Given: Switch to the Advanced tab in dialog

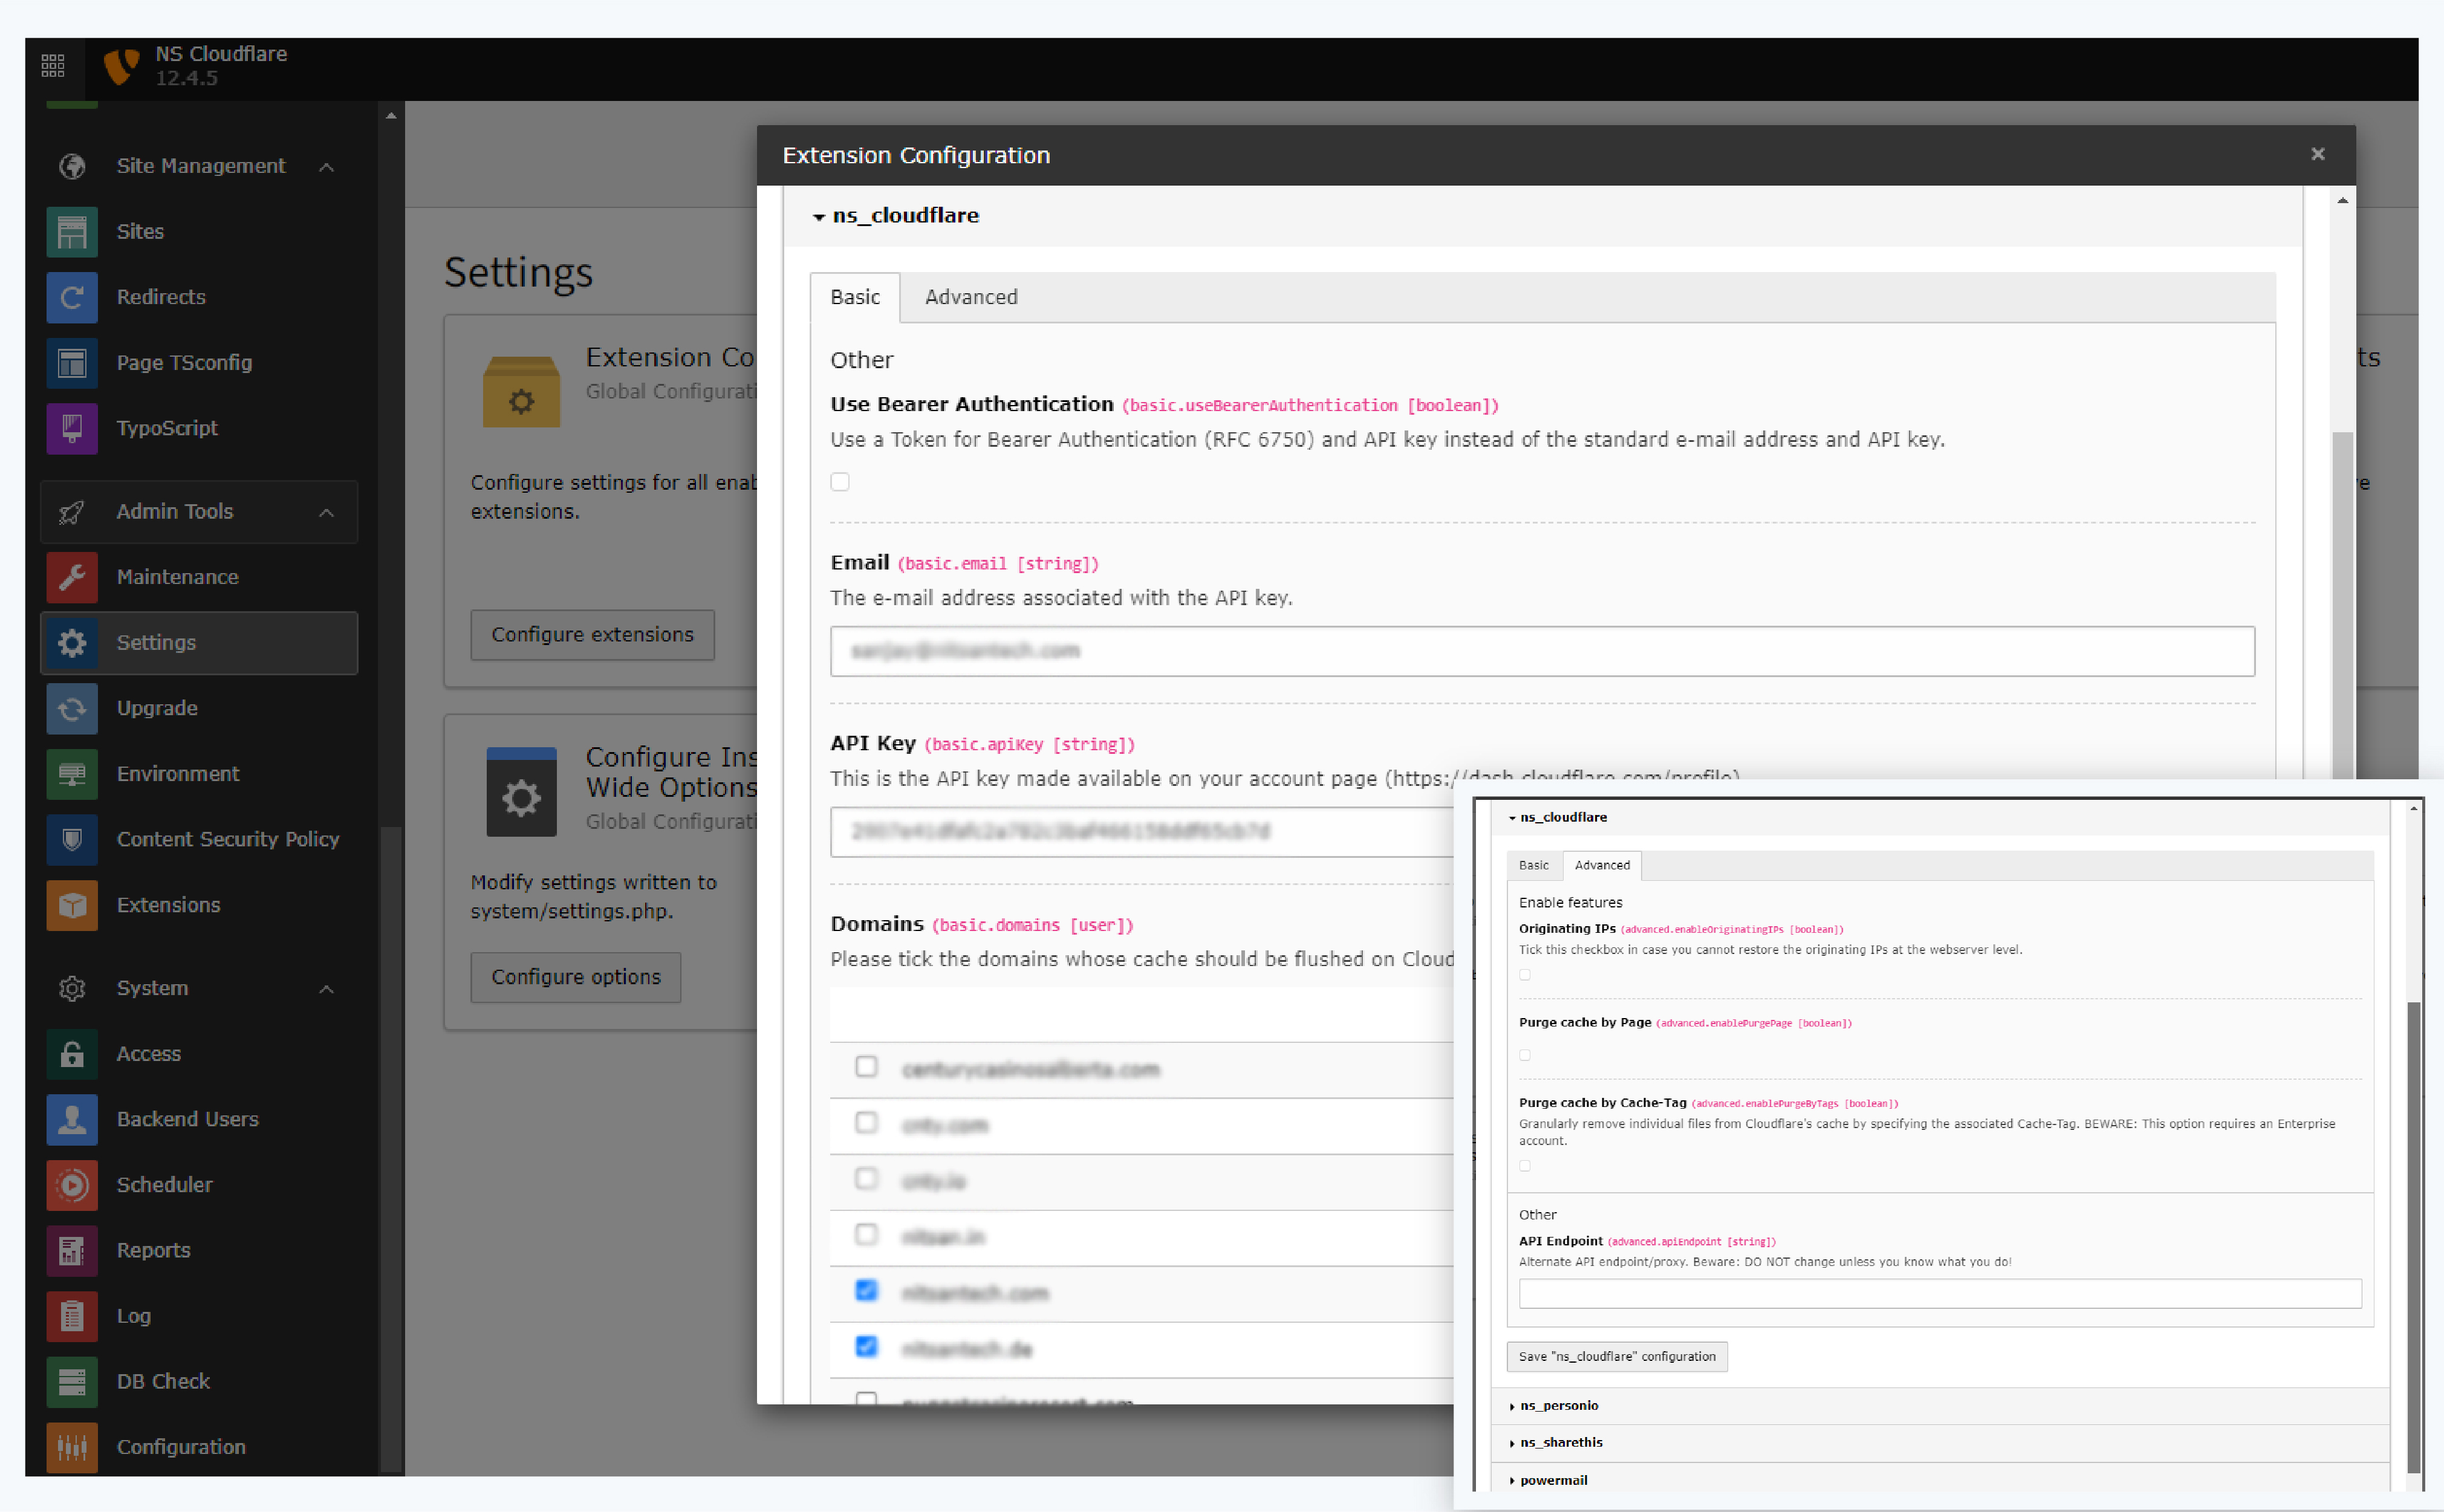Looking at the screenshot, I should point(971,297).
